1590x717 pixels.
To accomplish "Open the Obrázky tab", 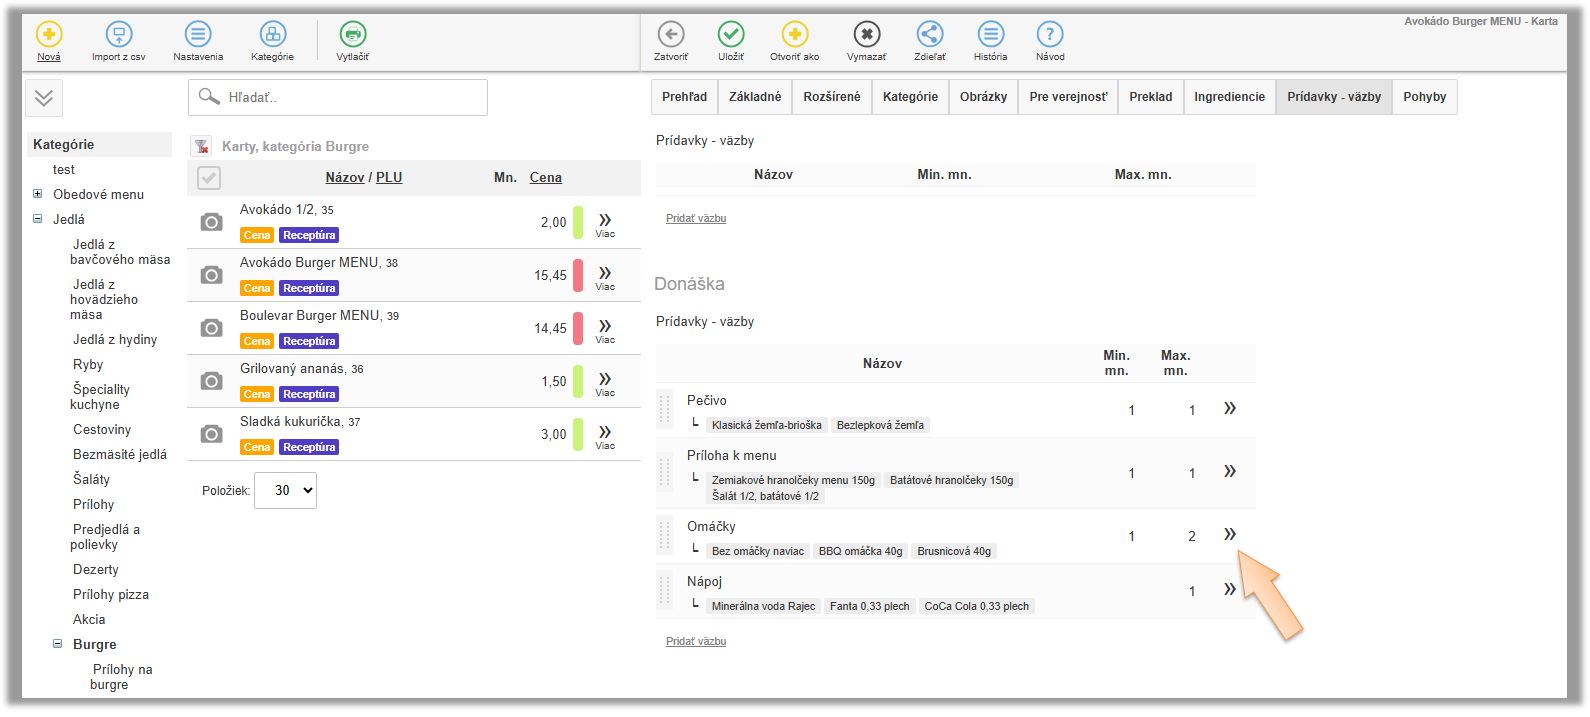I will click(983, 97).
